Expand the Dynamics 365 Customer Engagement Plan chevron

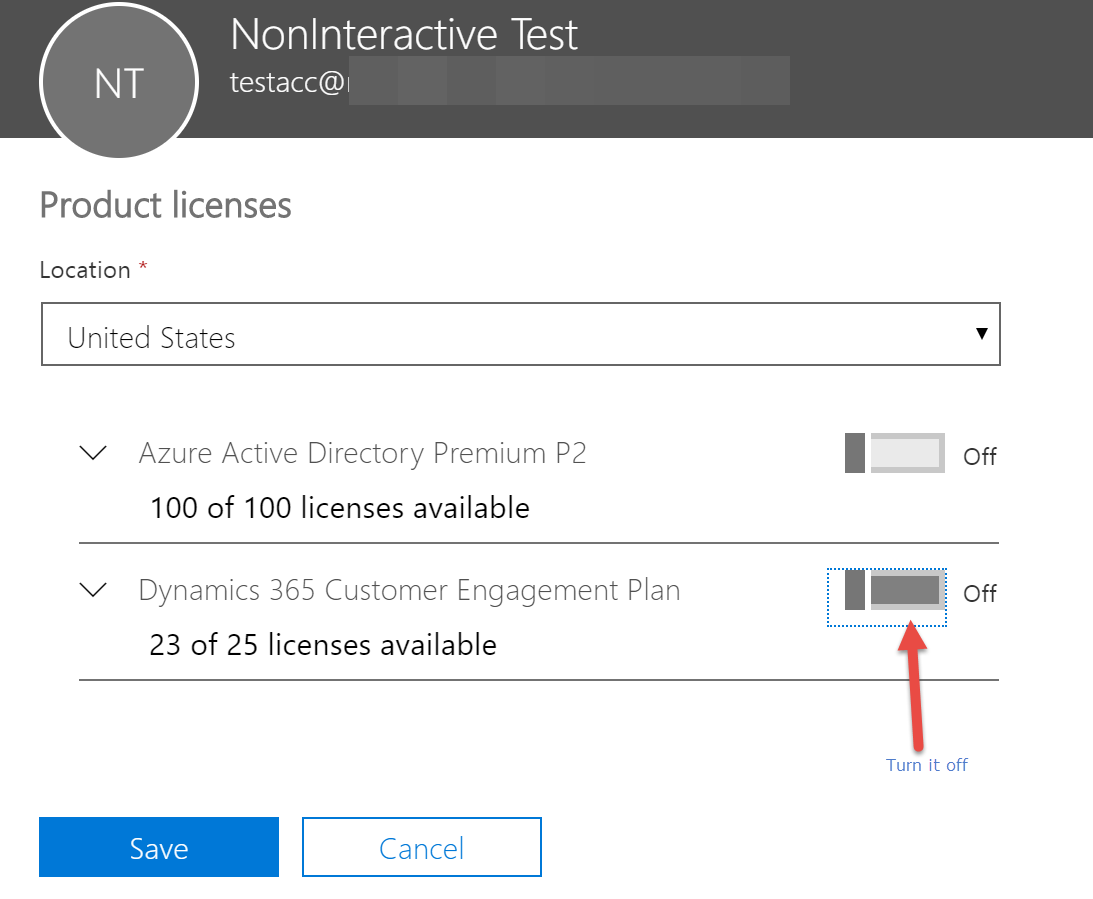tap(93, 590)
